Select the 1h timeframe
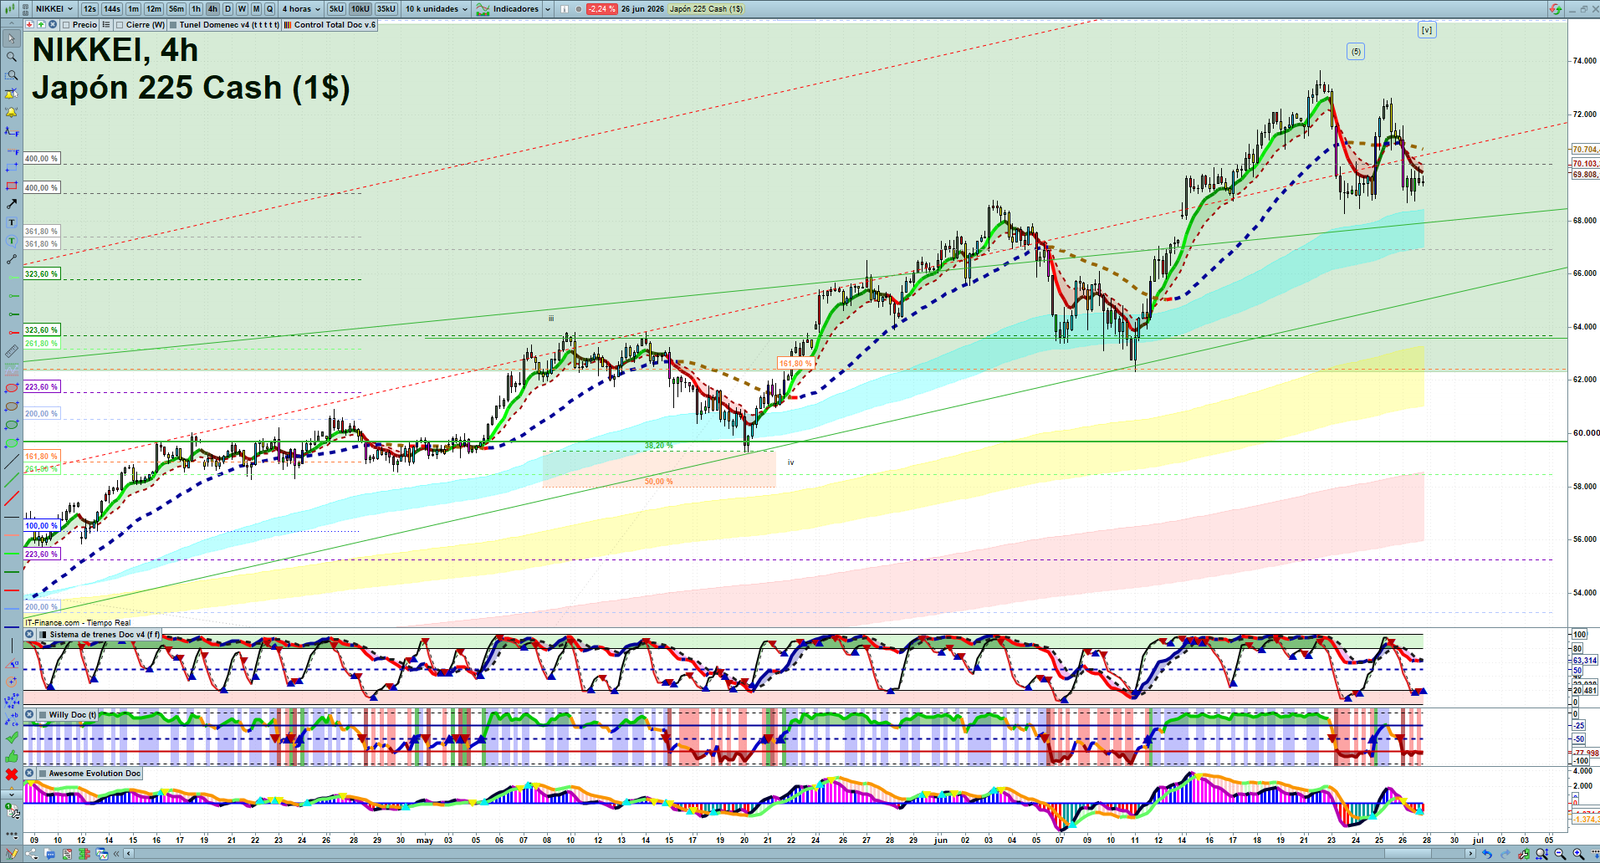This screenshot has height=863, width=1600. click(x=196, y=9)
